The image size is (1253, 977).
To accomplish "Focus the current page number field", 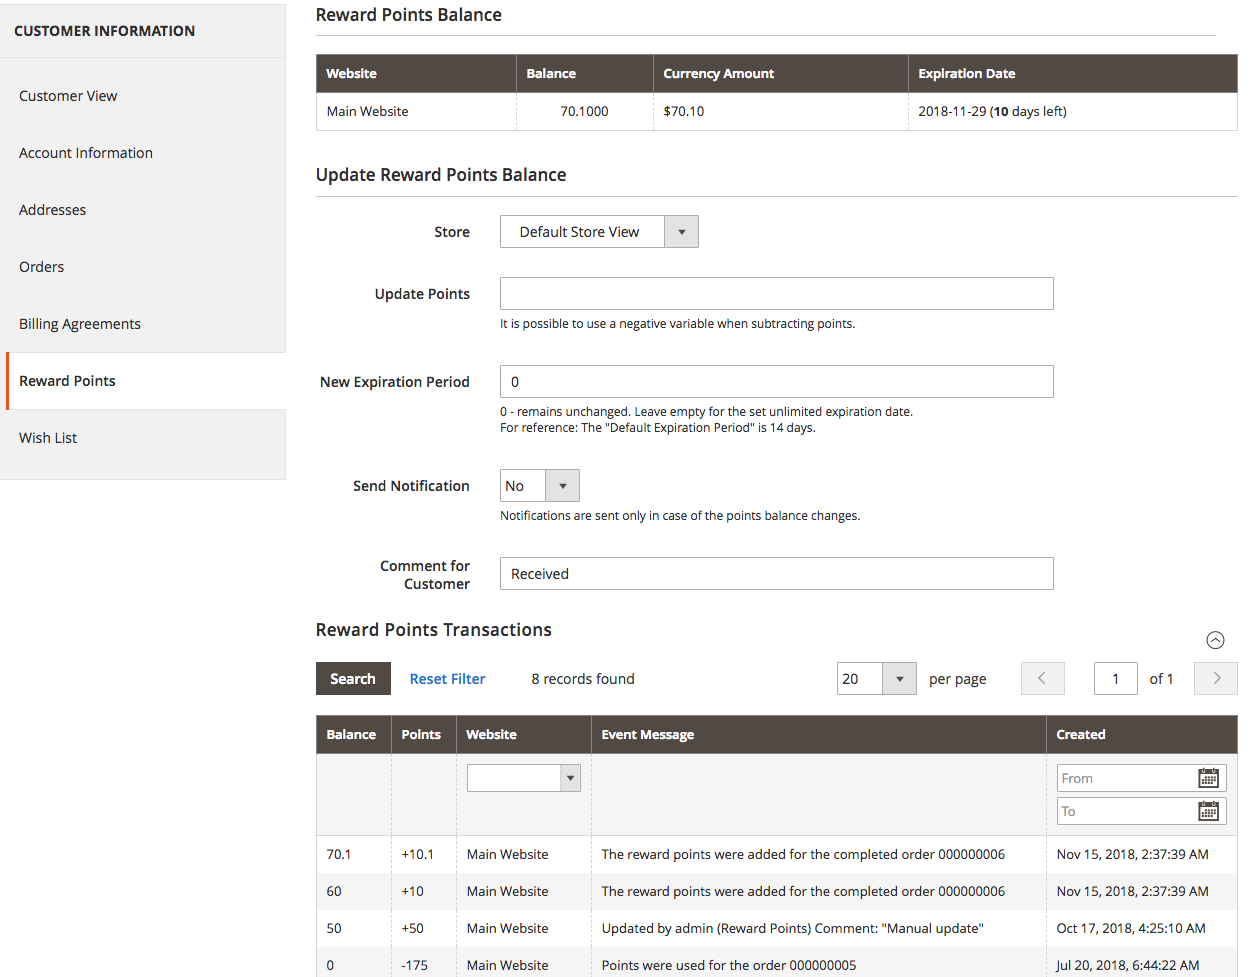I will click(x=1116, y=678).
